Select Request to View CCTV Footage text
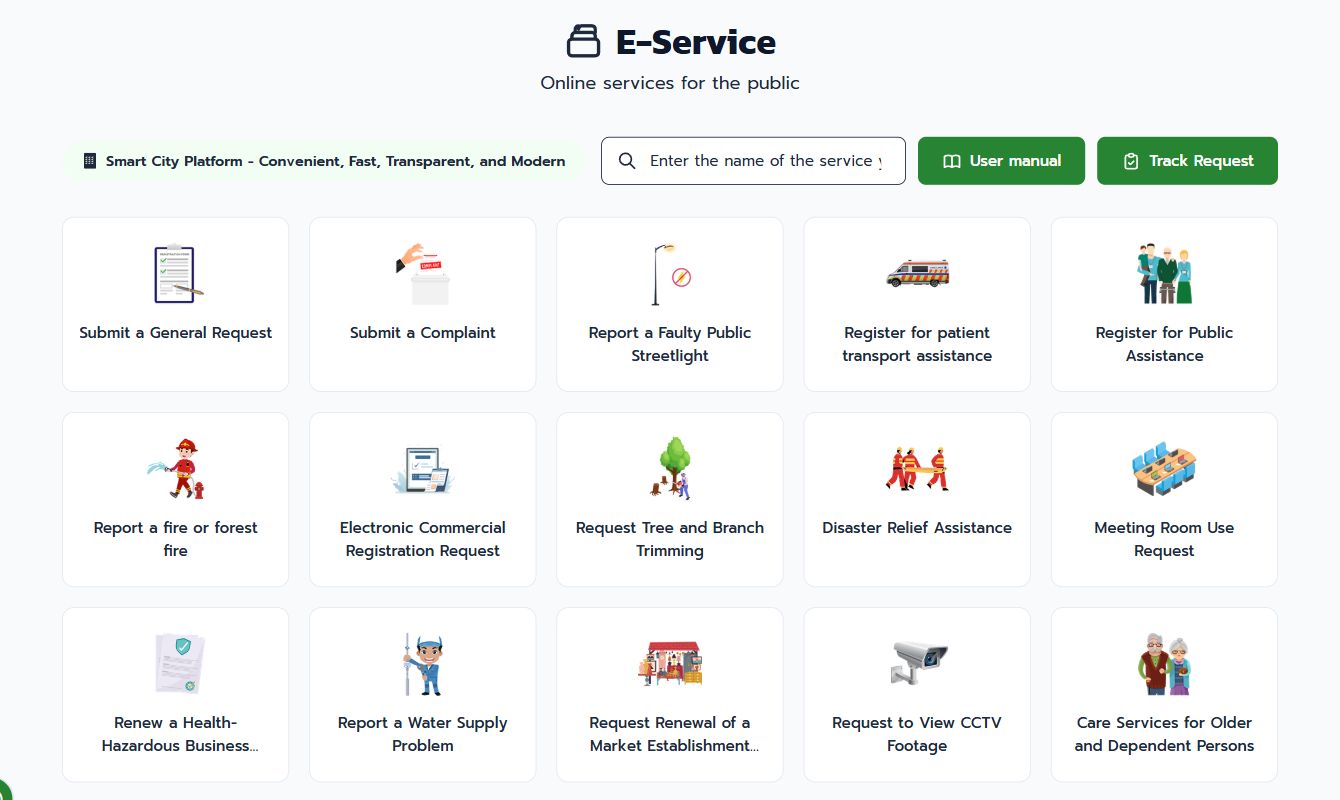Screen dimensions: 1340x800 click(917, 734)
